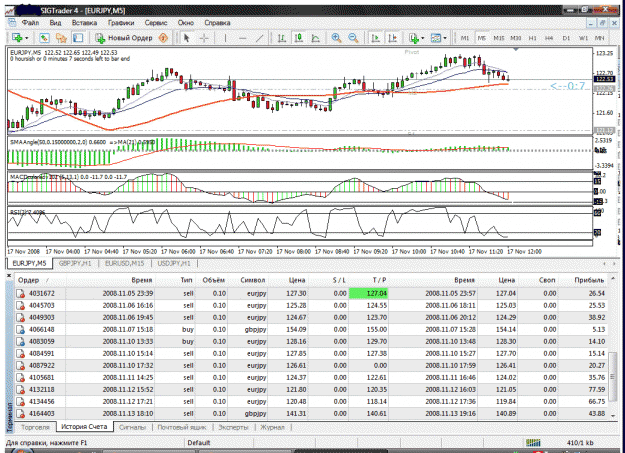Viewport: 625px width, 453px height.
Task: Open the Эксперты terminal tab
Action: (x=233, y=427)
